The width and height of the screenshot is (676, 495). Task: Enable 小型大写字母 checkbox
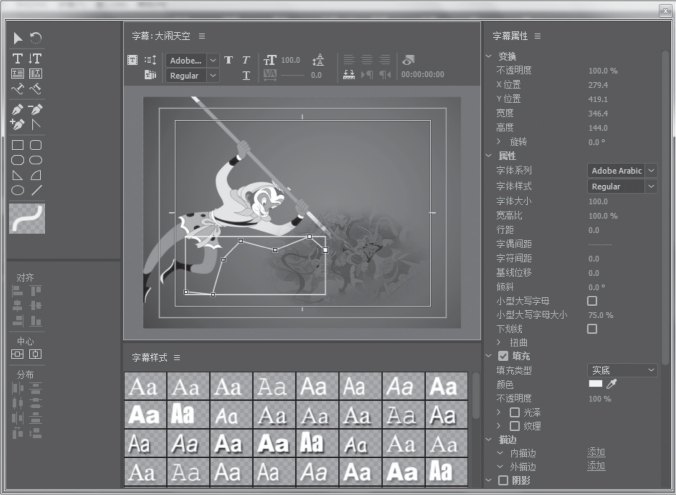coord(592,301)
